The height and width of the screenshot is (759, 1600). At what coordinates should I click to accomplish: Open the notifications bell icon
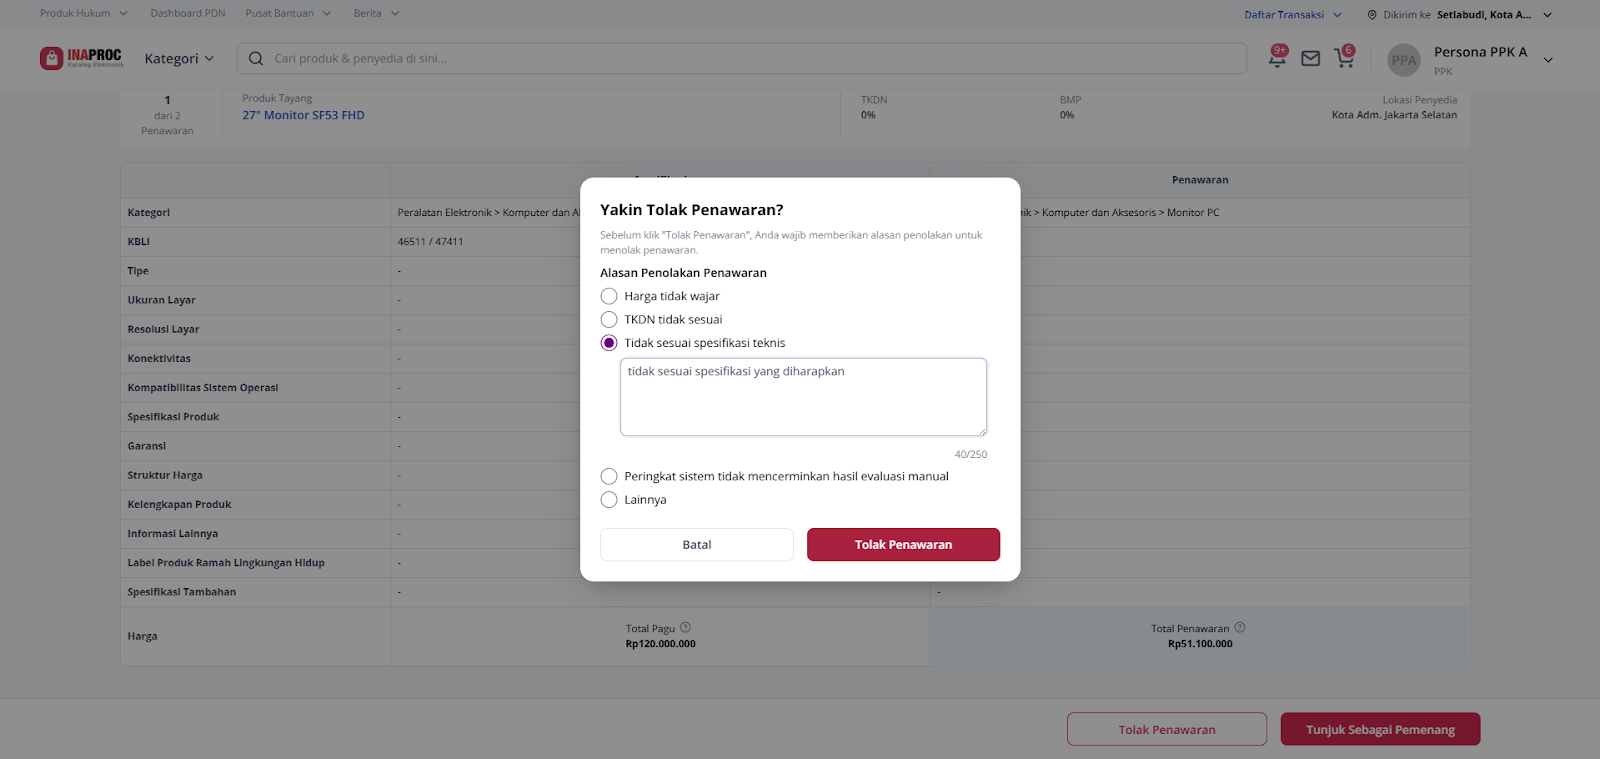[1277, 58]
